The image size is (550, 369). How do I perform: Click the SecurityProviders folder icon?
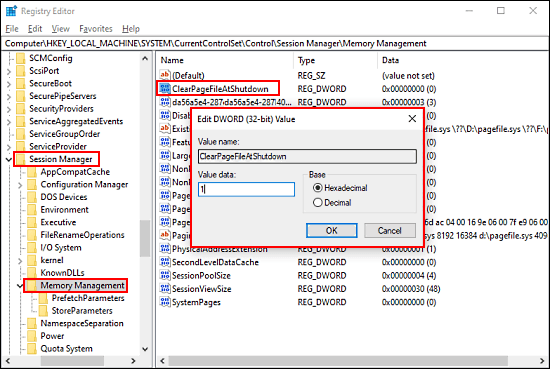(x=21, y=109)
